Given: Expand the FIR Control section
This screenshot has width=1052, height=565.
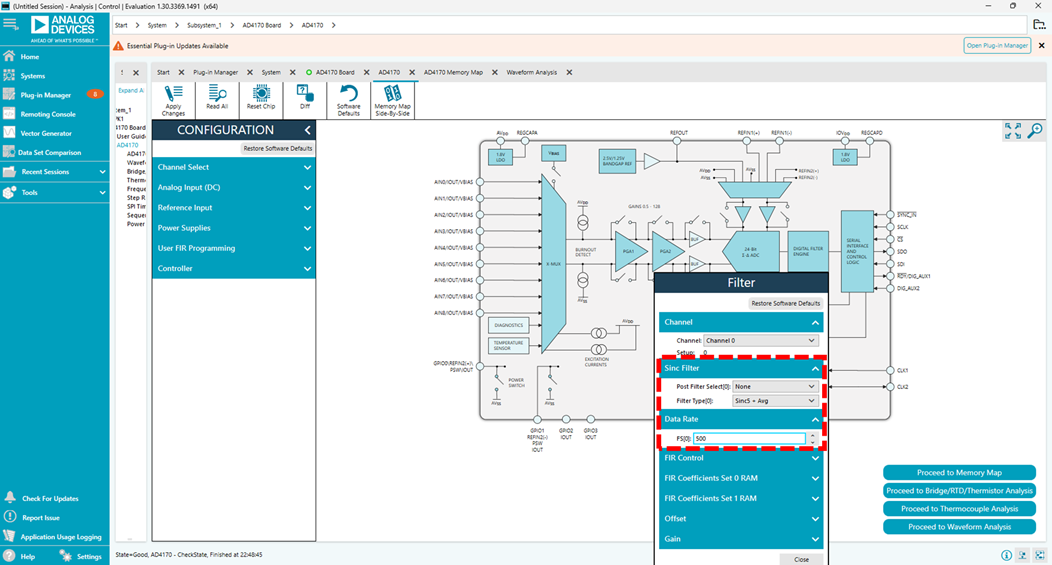Looking at the screenshot, I should 741,458.
